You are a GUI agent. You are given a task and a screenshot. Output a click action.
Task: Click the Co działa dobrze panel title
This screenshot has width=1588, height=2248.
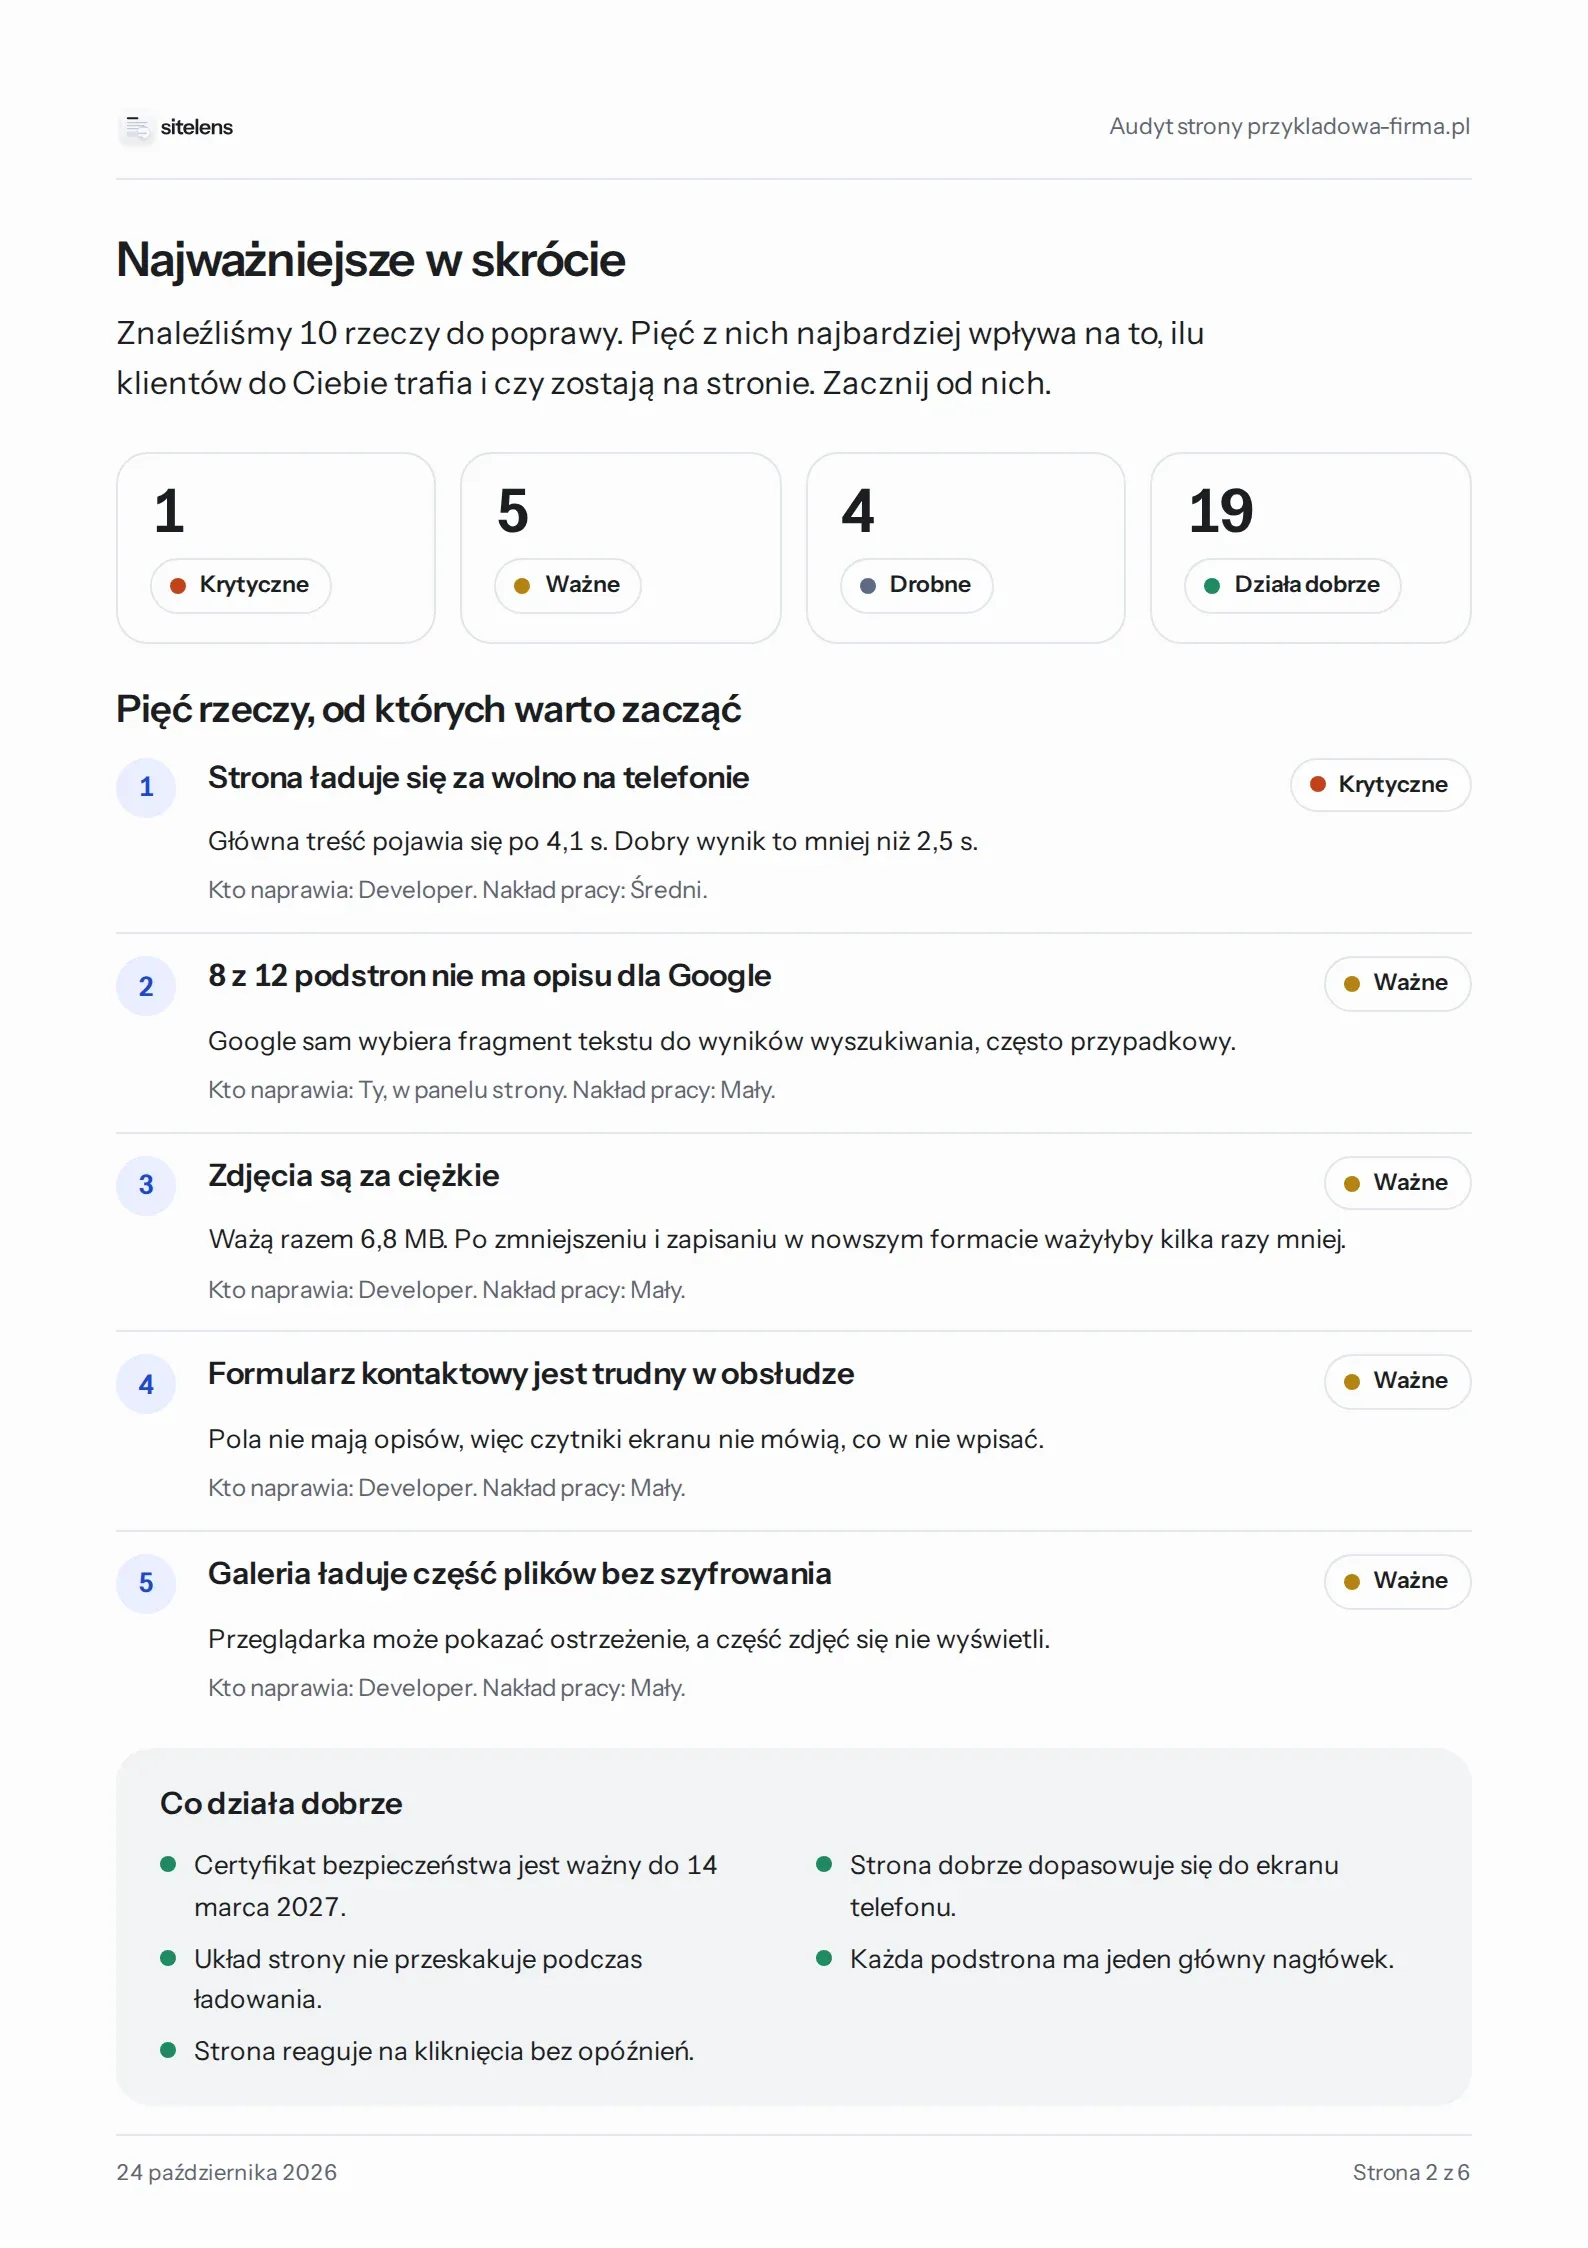[281, 1803]
